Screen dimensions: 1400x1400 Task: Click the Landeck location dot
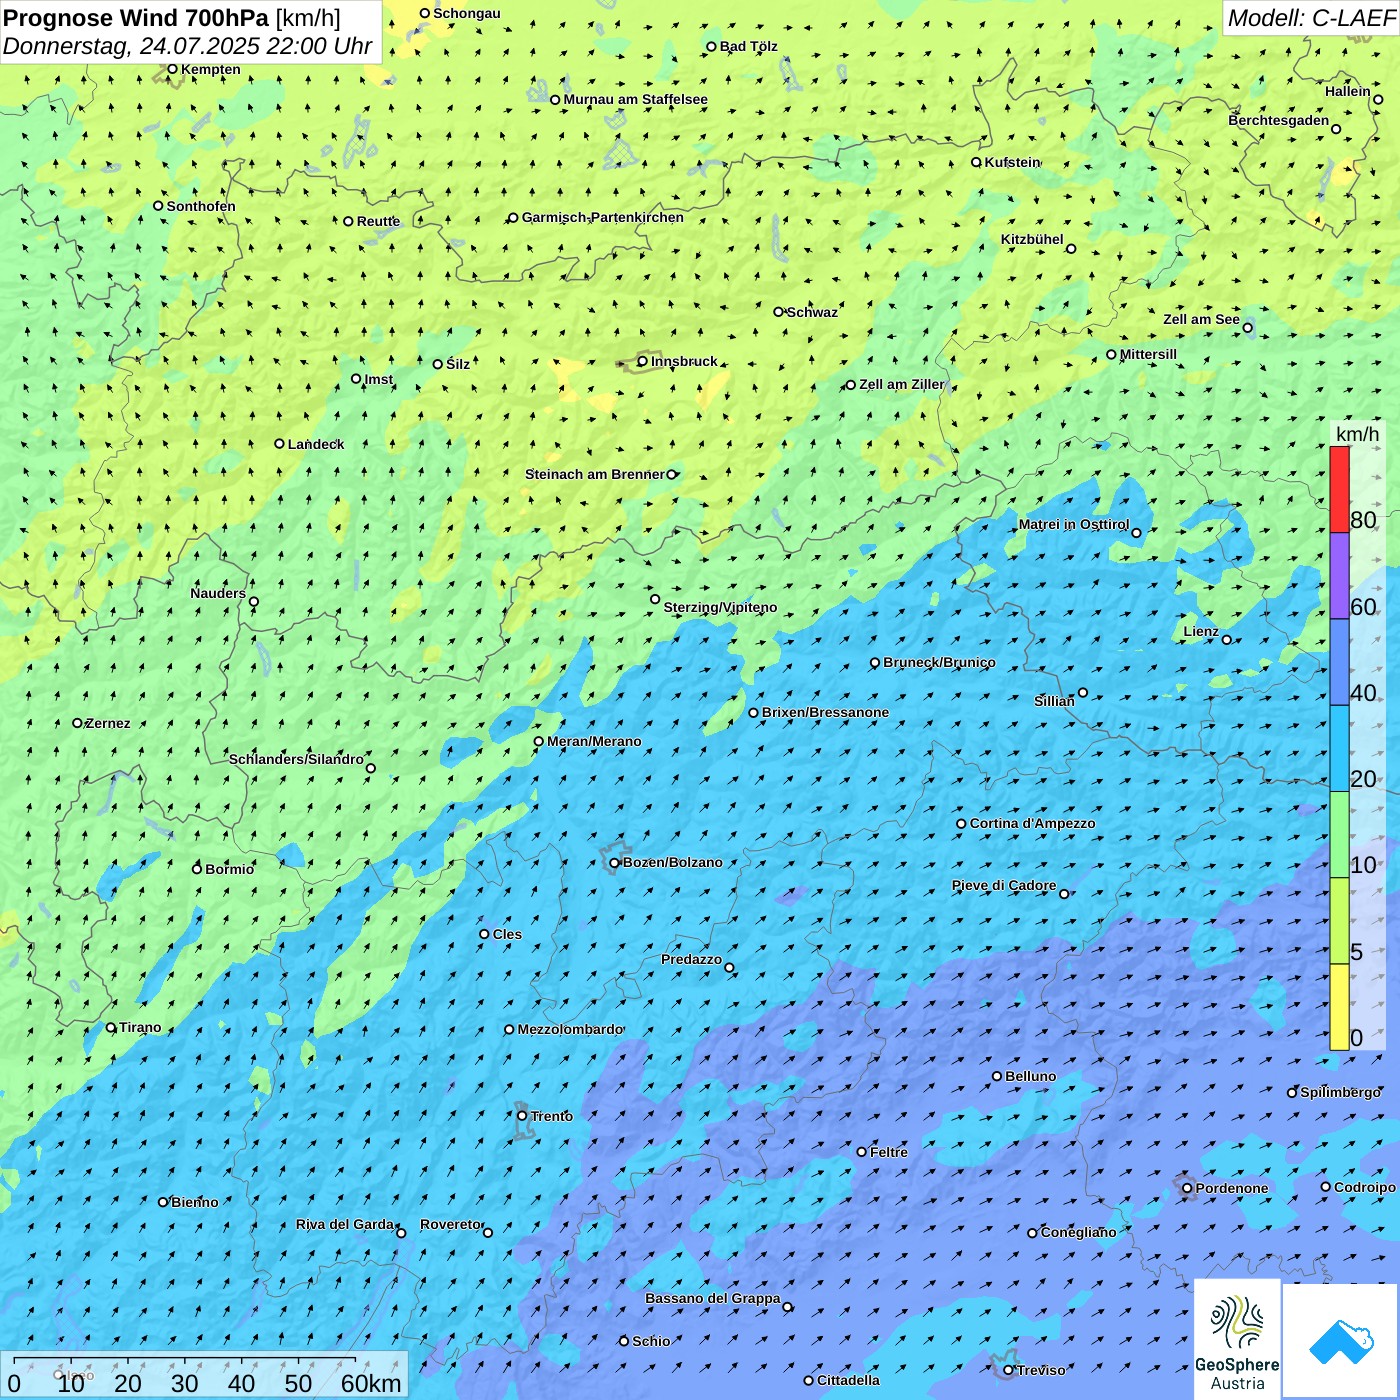click(280, 444)
